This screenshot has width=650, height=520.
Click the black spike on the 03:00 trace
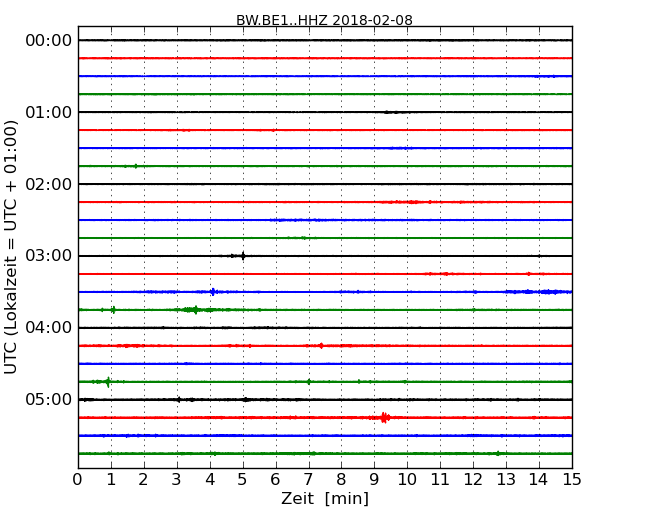click(x=243, y=256)
